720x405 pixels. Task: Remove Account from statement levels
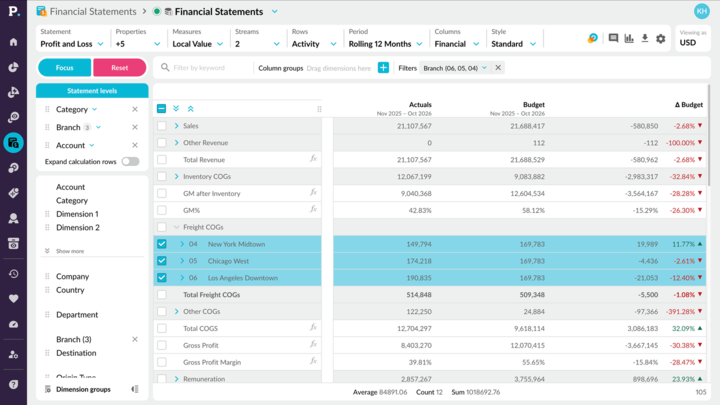[135, 145]
